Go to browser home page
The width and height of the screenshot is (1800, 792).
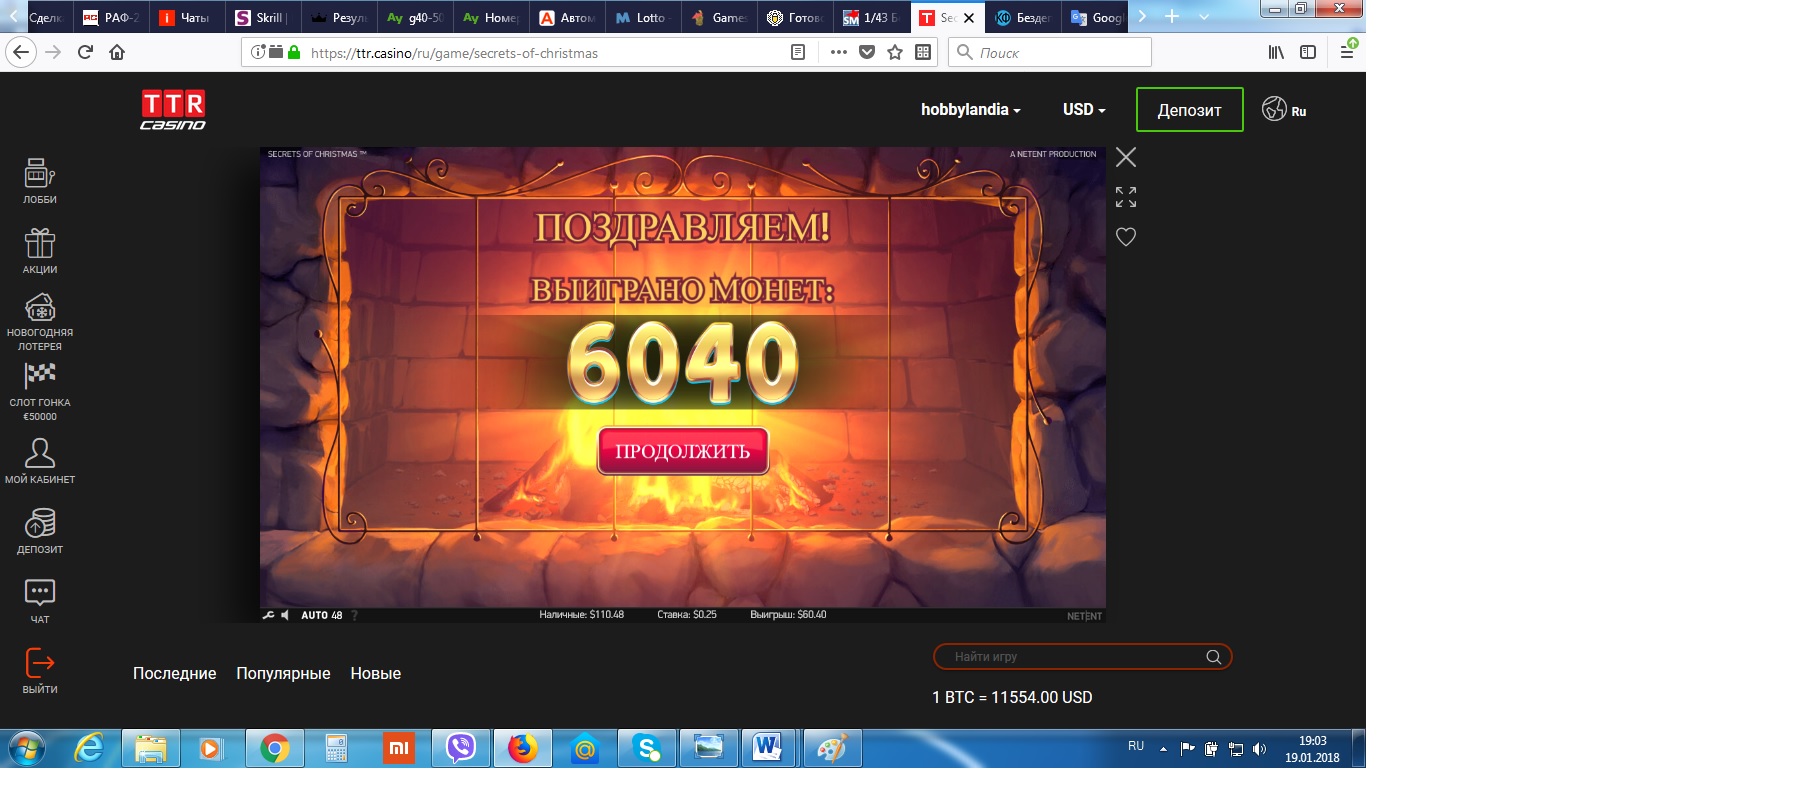(x=117, y=52)
